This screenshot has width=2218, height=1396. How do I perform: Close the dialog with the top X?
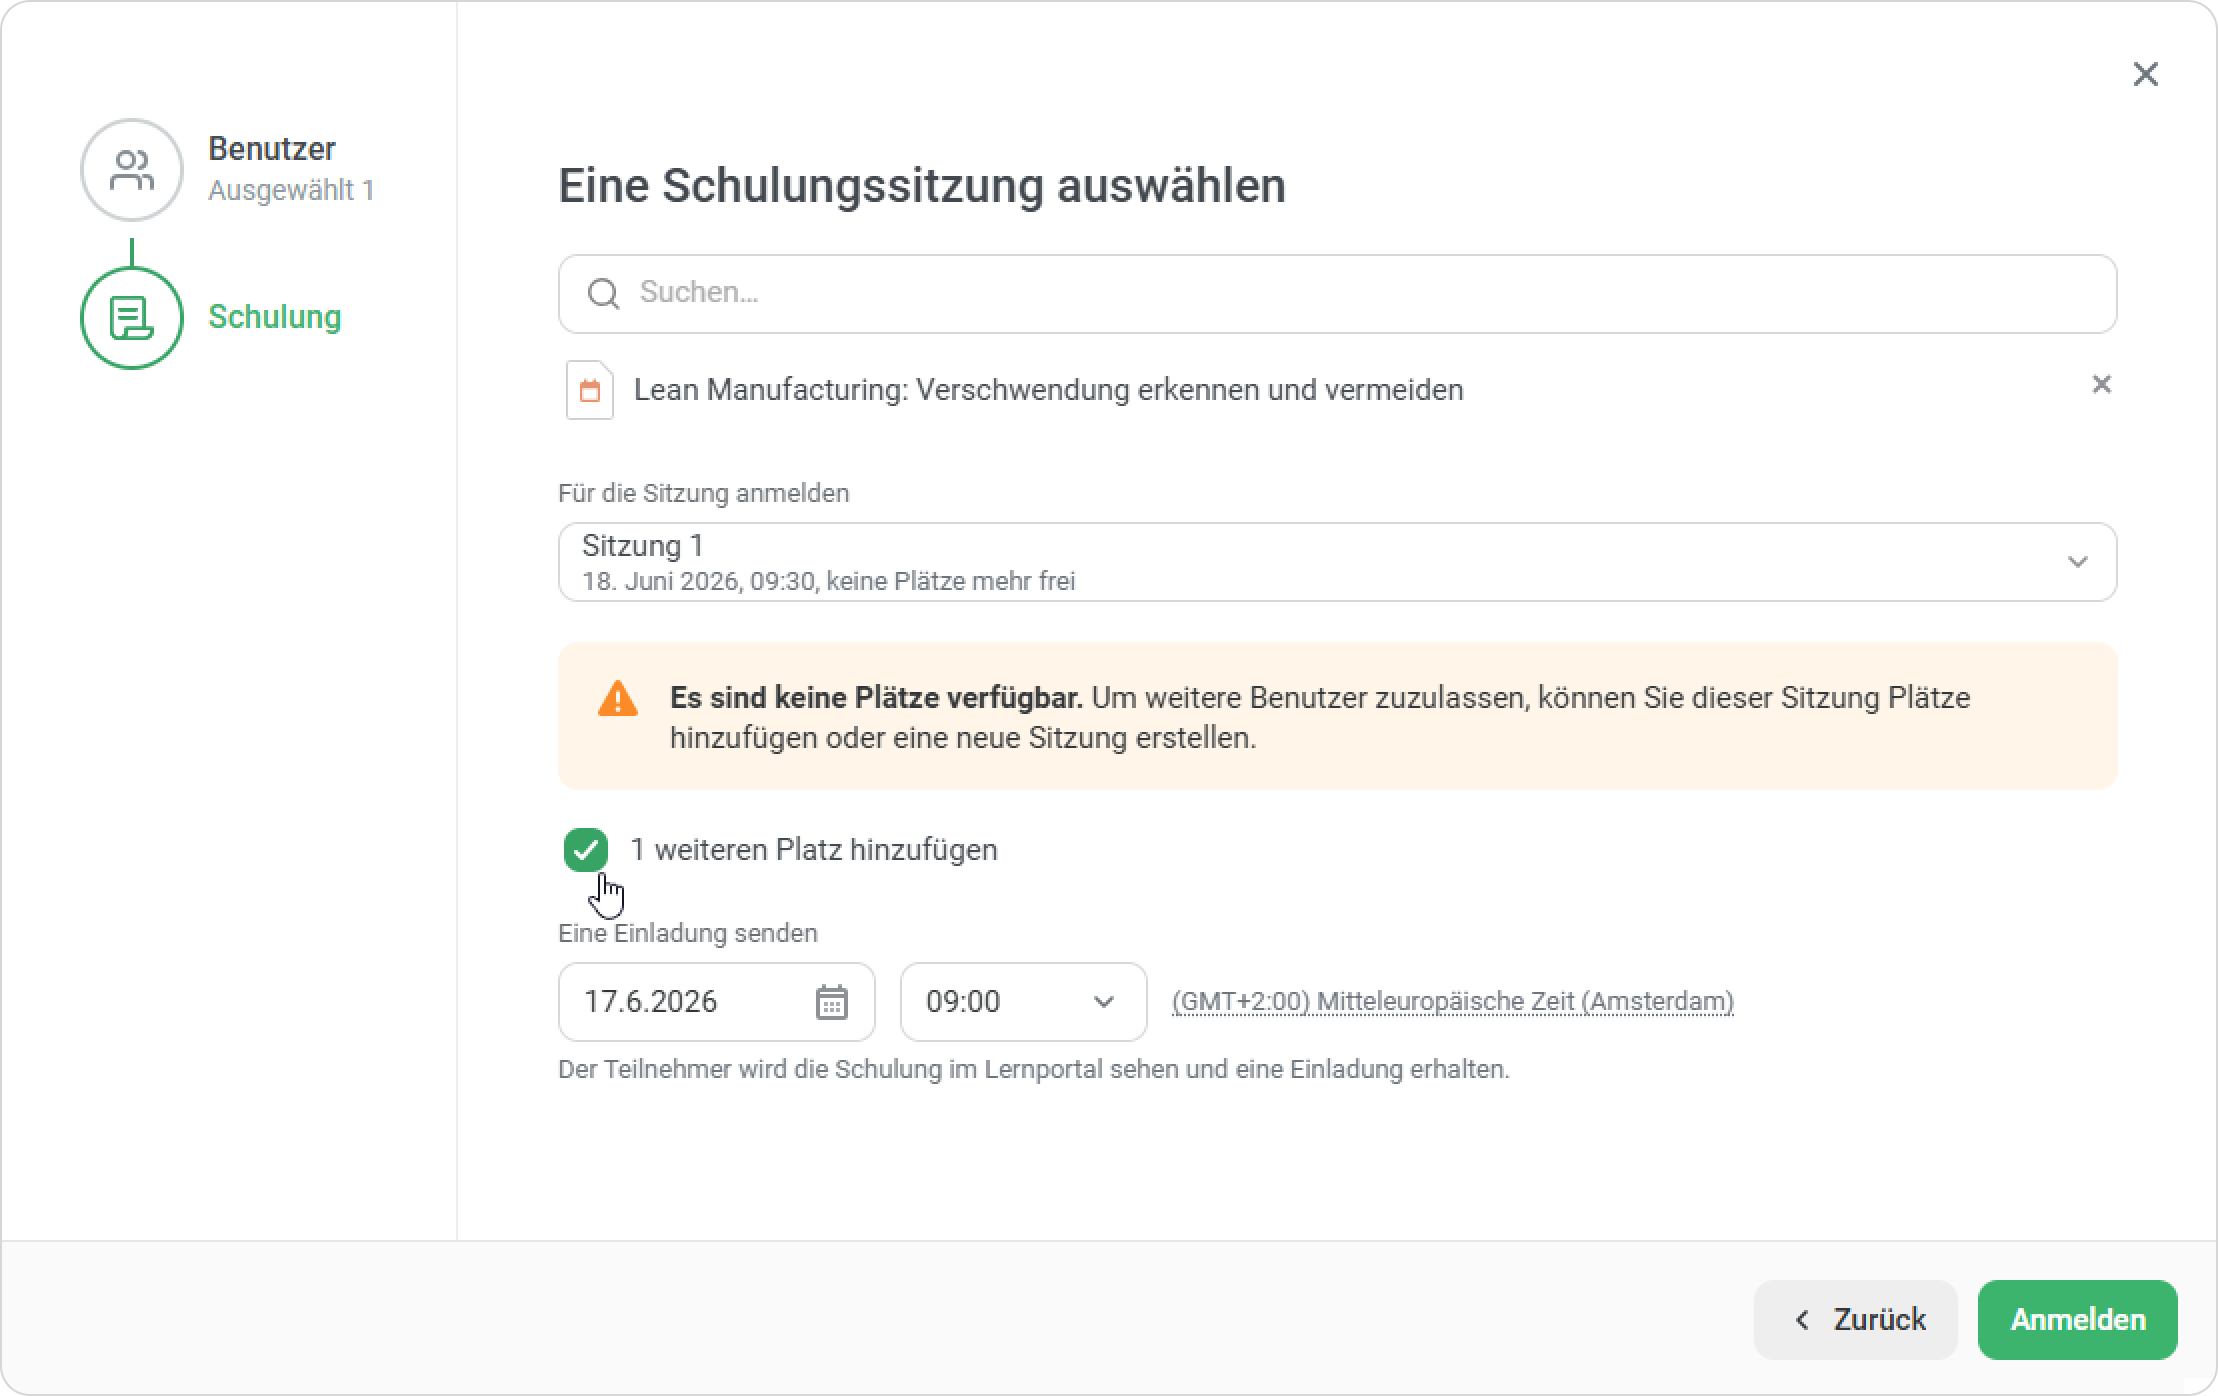pyautogui.click(x=2145, y=74)
